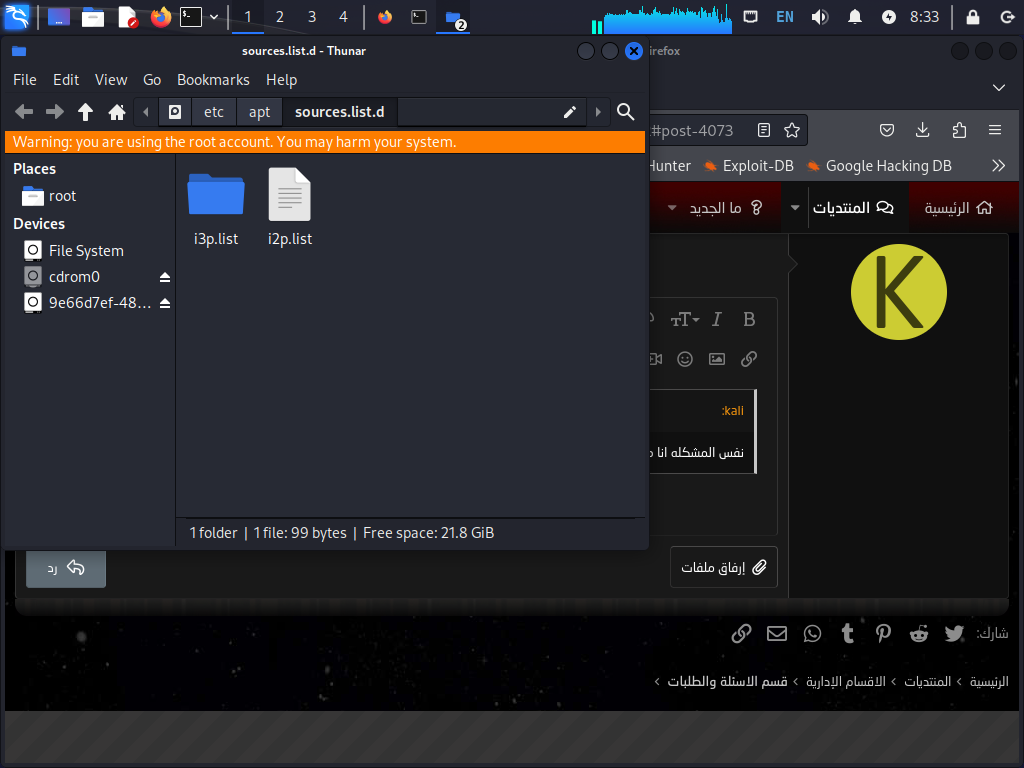Open Firefox downloads
1024x768 pixels.
tap(922, 130)
